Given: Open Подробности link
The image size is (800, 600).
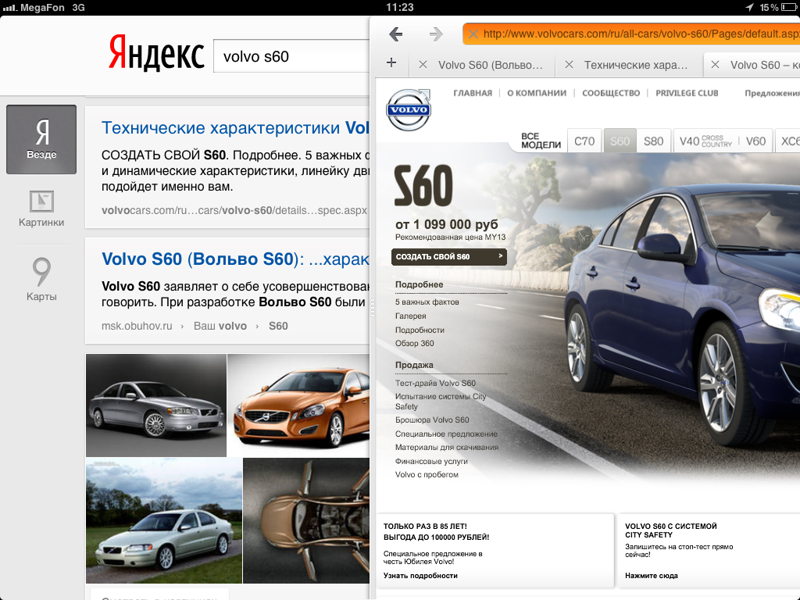Looking at the screenshot, I should click(x=419, y=330).
